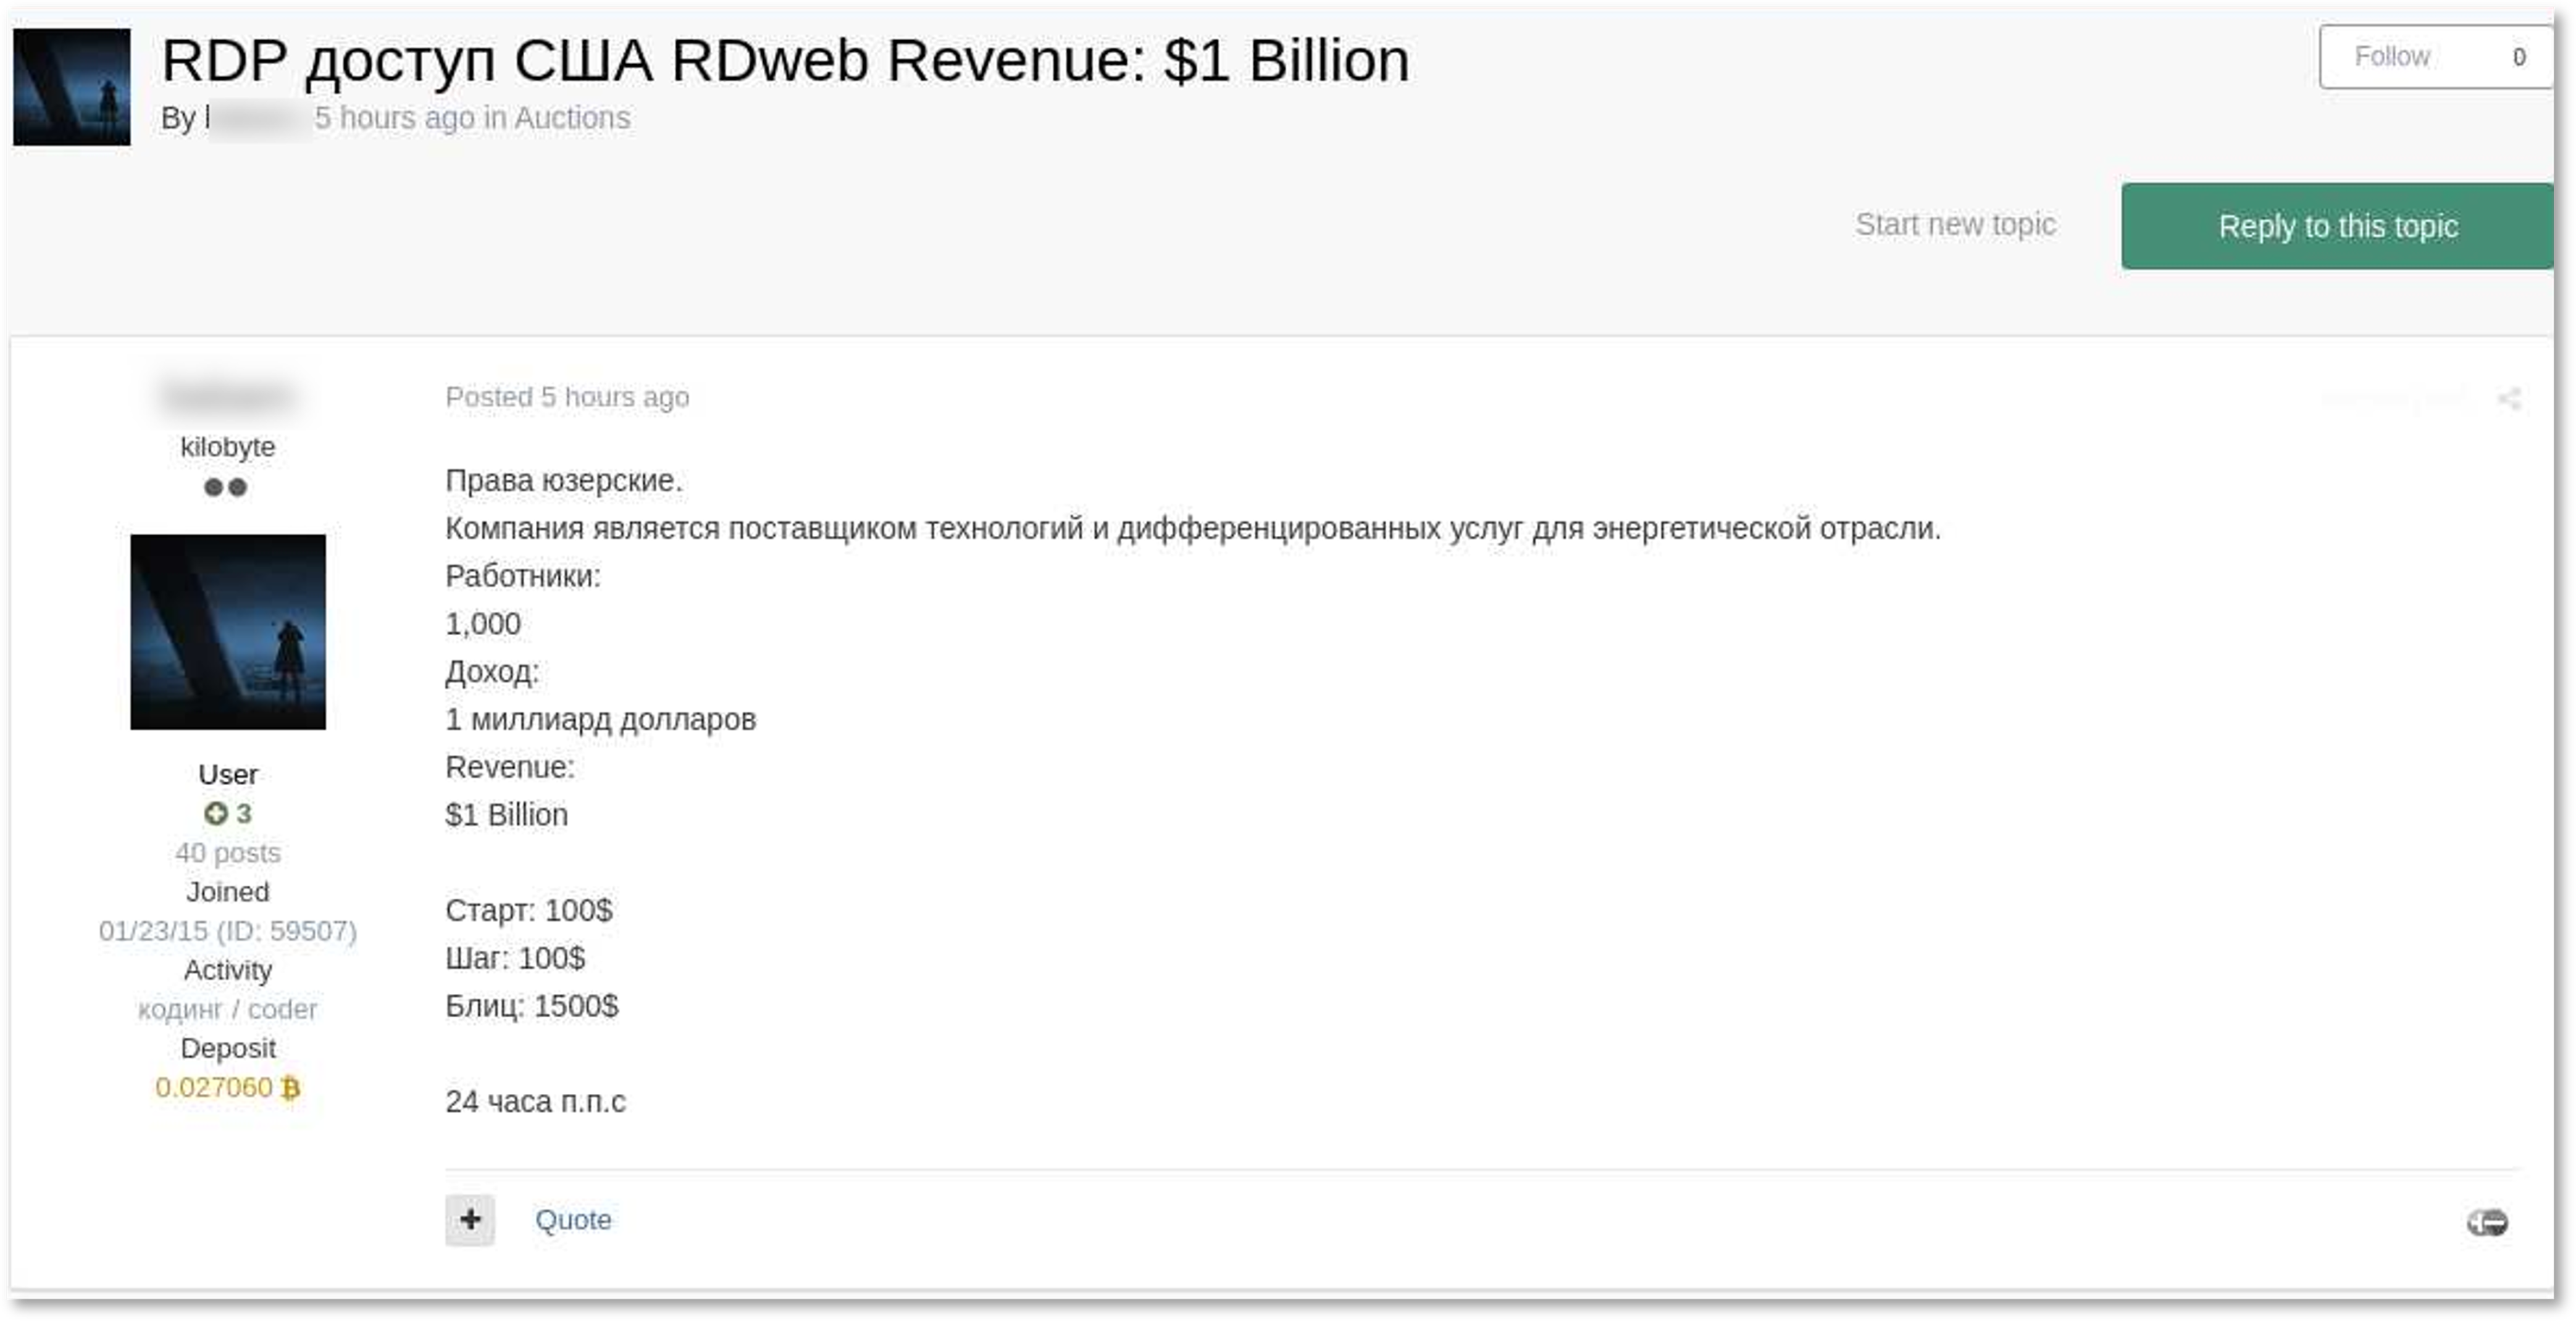This screenshot has height=1321, width=2576.
Task: Open author avatar beside the topic title
Action: point(72,87)
